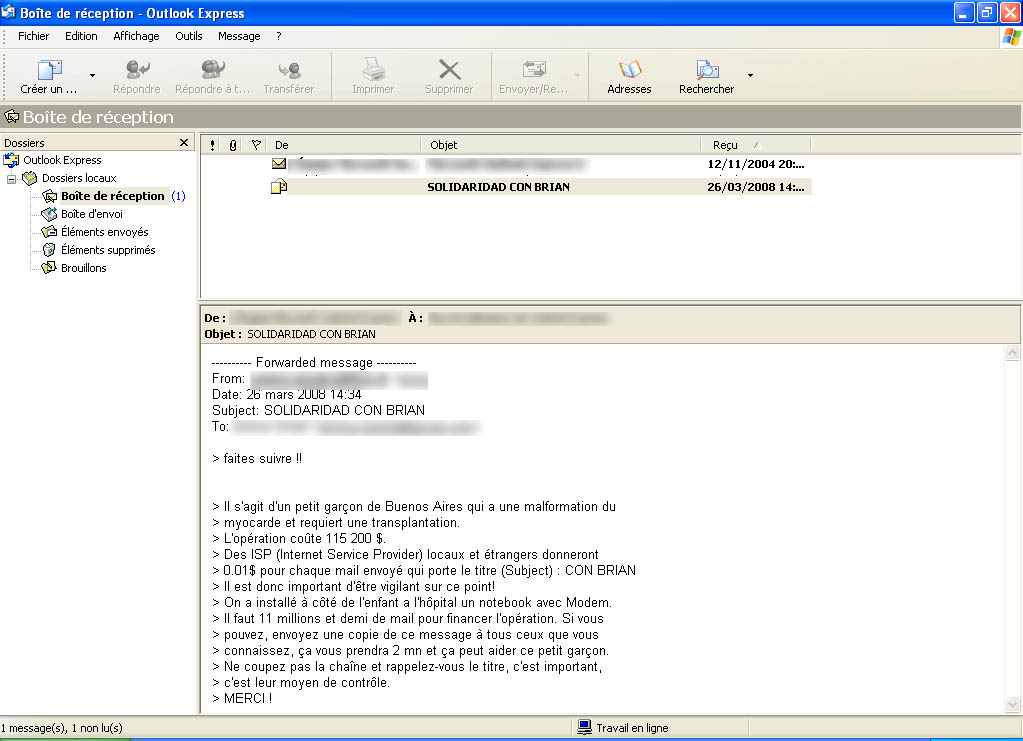Sort messages by Objet column header
Image resolution: width=1023 pixels, height=741 pixels.
[560, 145]
